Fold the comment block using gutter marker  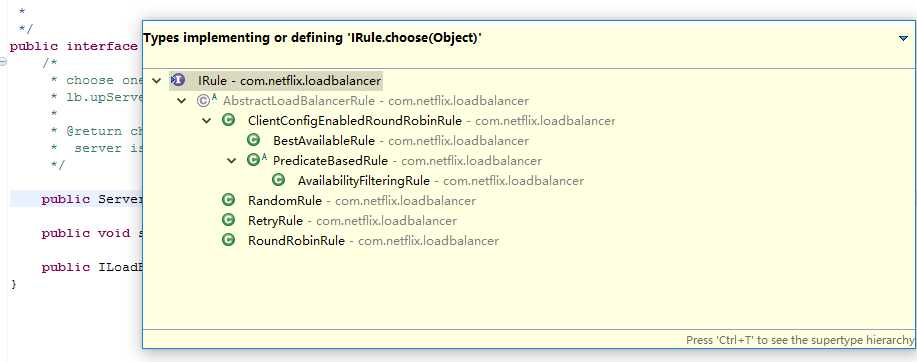(3, 61)
